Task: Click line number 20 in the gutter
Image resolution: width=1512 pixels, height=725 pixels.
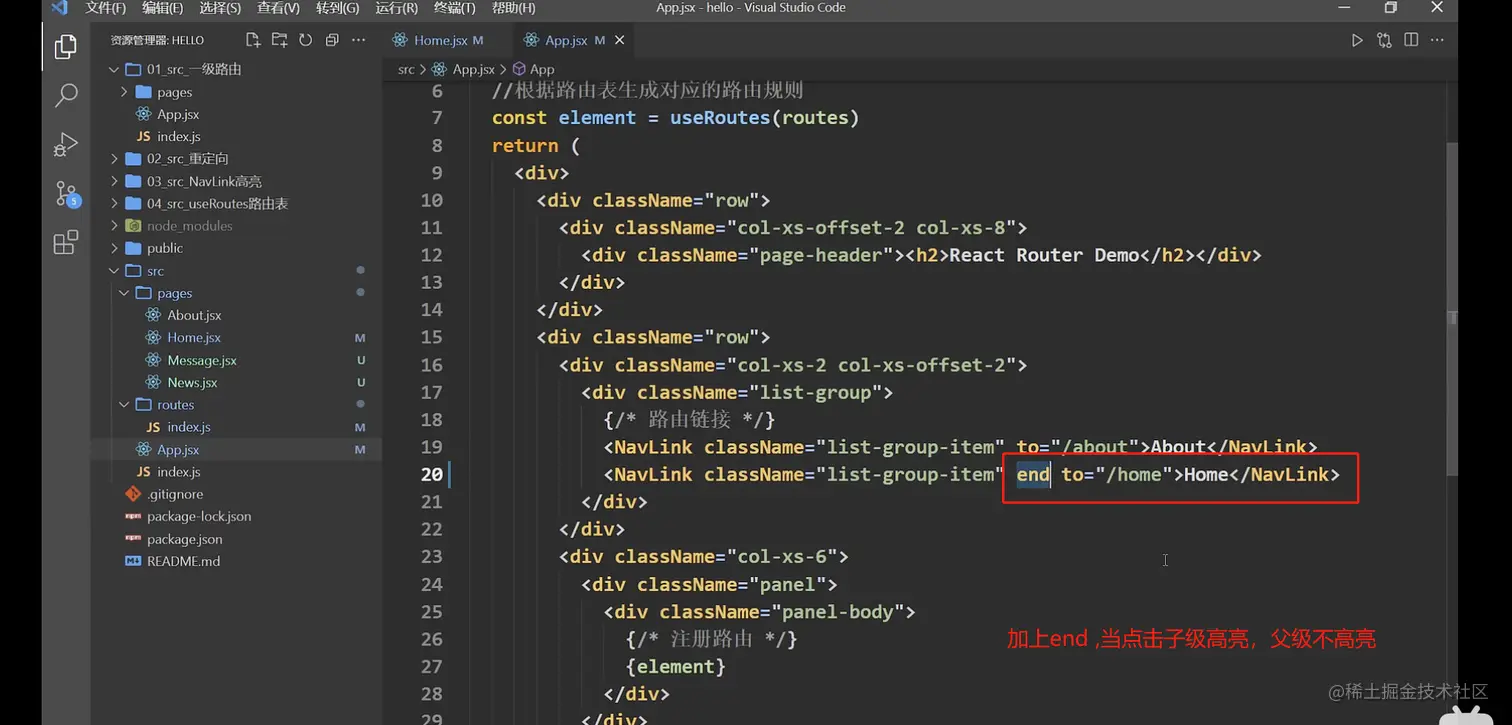Action: pyautogui.click(x=431, y=475)
